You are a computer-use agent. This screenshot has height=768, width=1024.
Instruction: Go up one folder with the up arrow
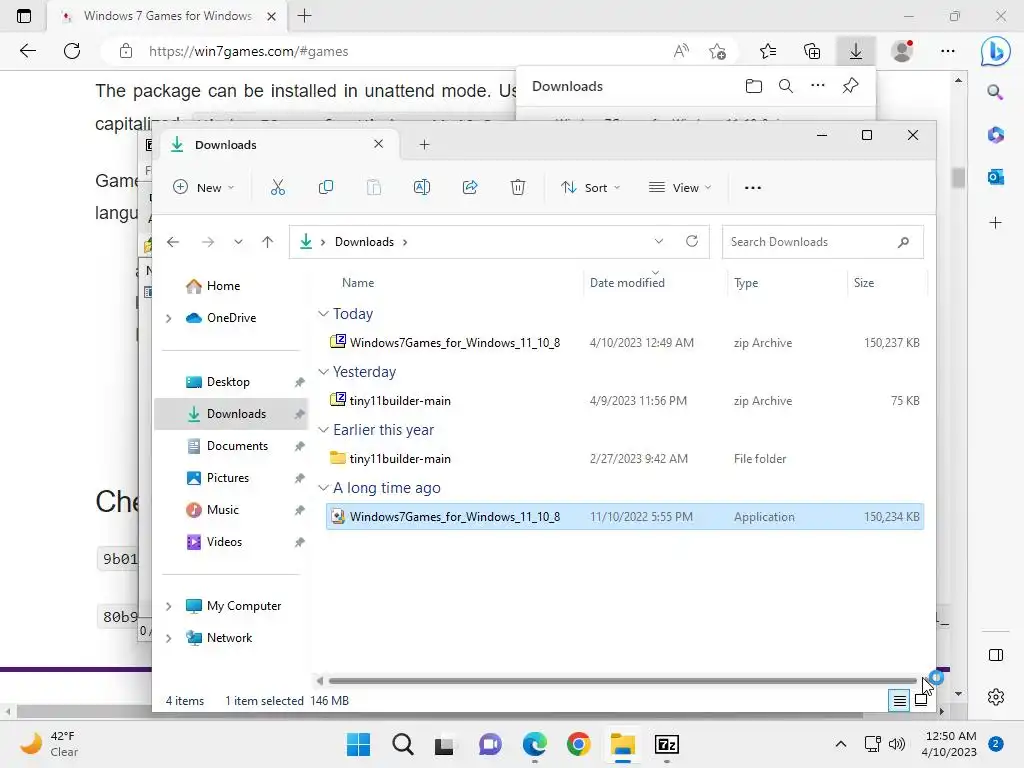coord(267,242)
